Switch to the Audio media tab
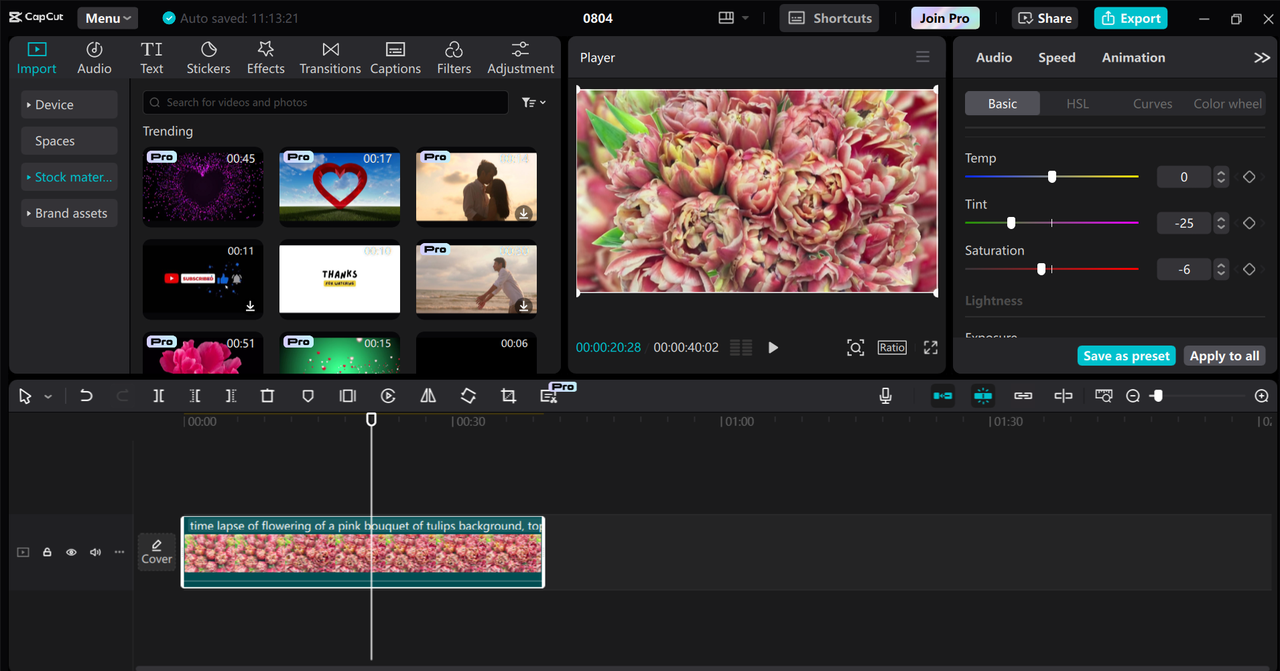 (x=94, y=58)
